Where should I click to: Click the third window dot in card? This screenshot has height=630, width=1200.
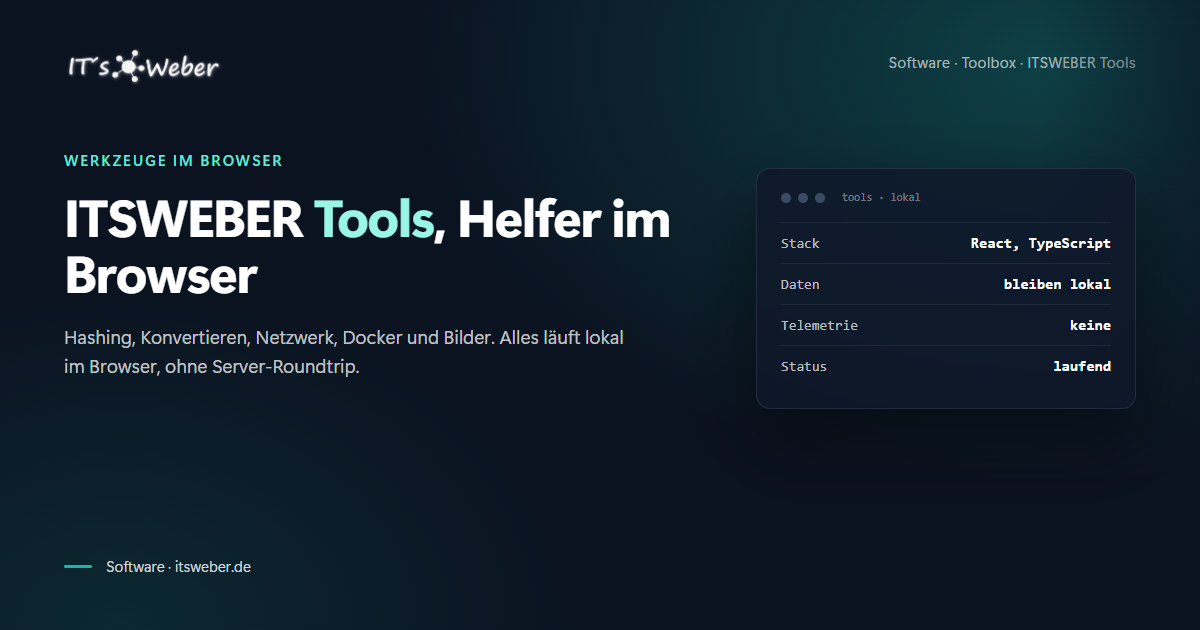pos(820,198)
